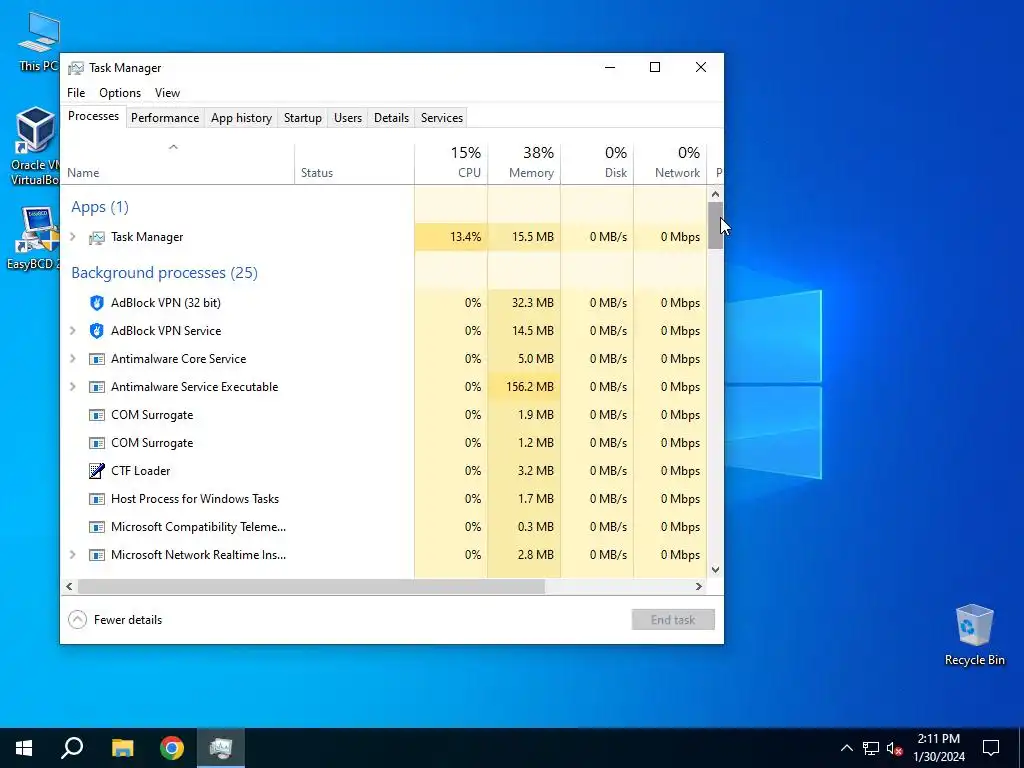The image size is (1024, 768).
Task: Switch to the Services tab
Action: click(441, 118)
